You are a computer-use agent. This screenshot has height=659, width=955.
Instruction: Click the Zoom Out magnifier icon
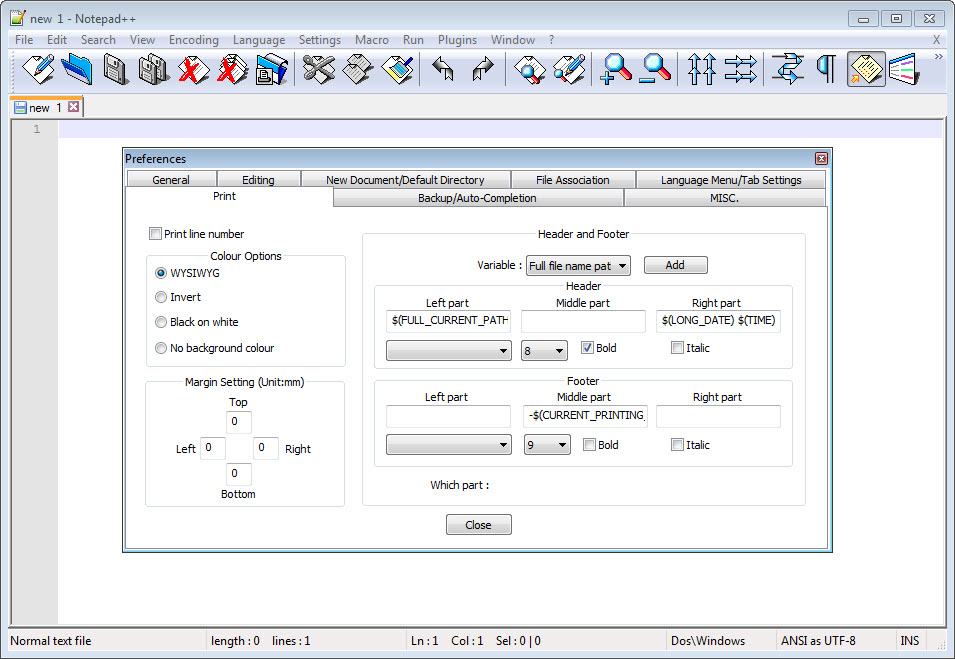pyautogui.click(x=655, y=69)
